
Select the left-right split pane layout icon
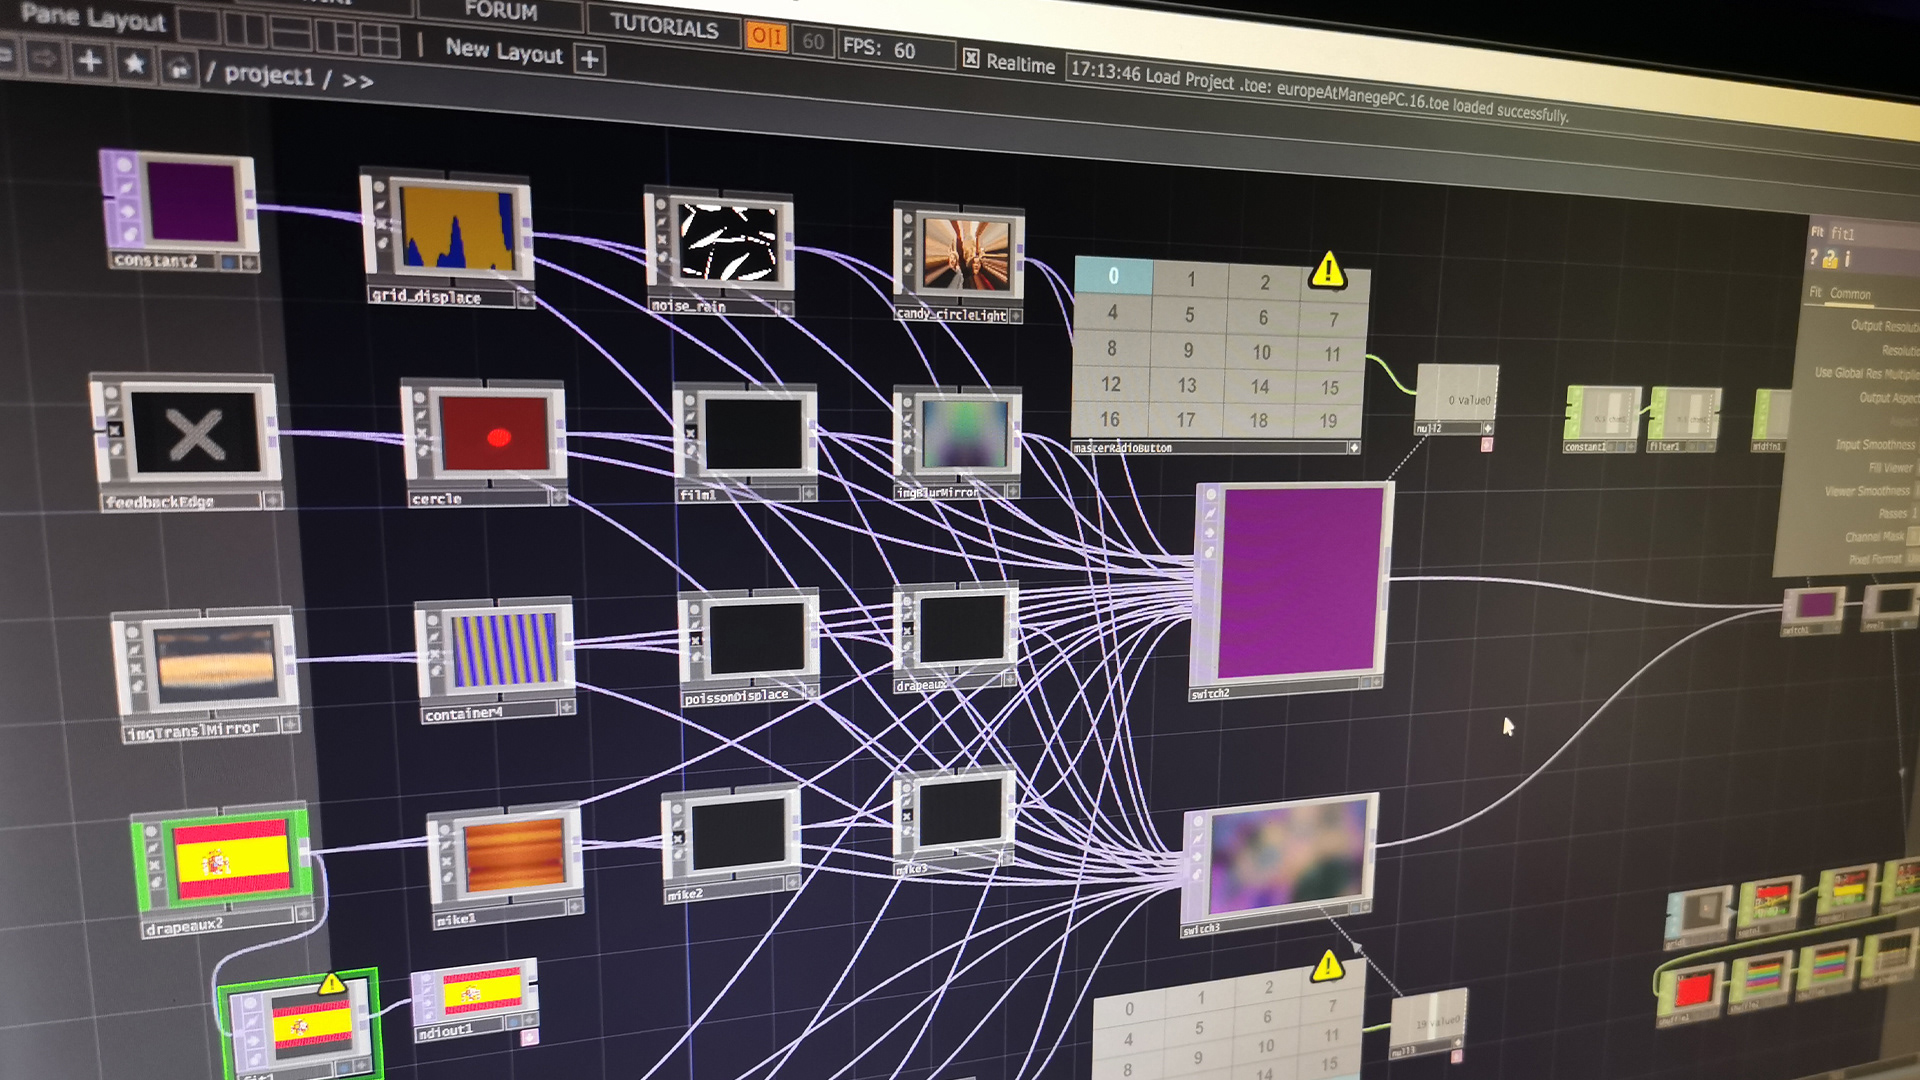point(245,30)
